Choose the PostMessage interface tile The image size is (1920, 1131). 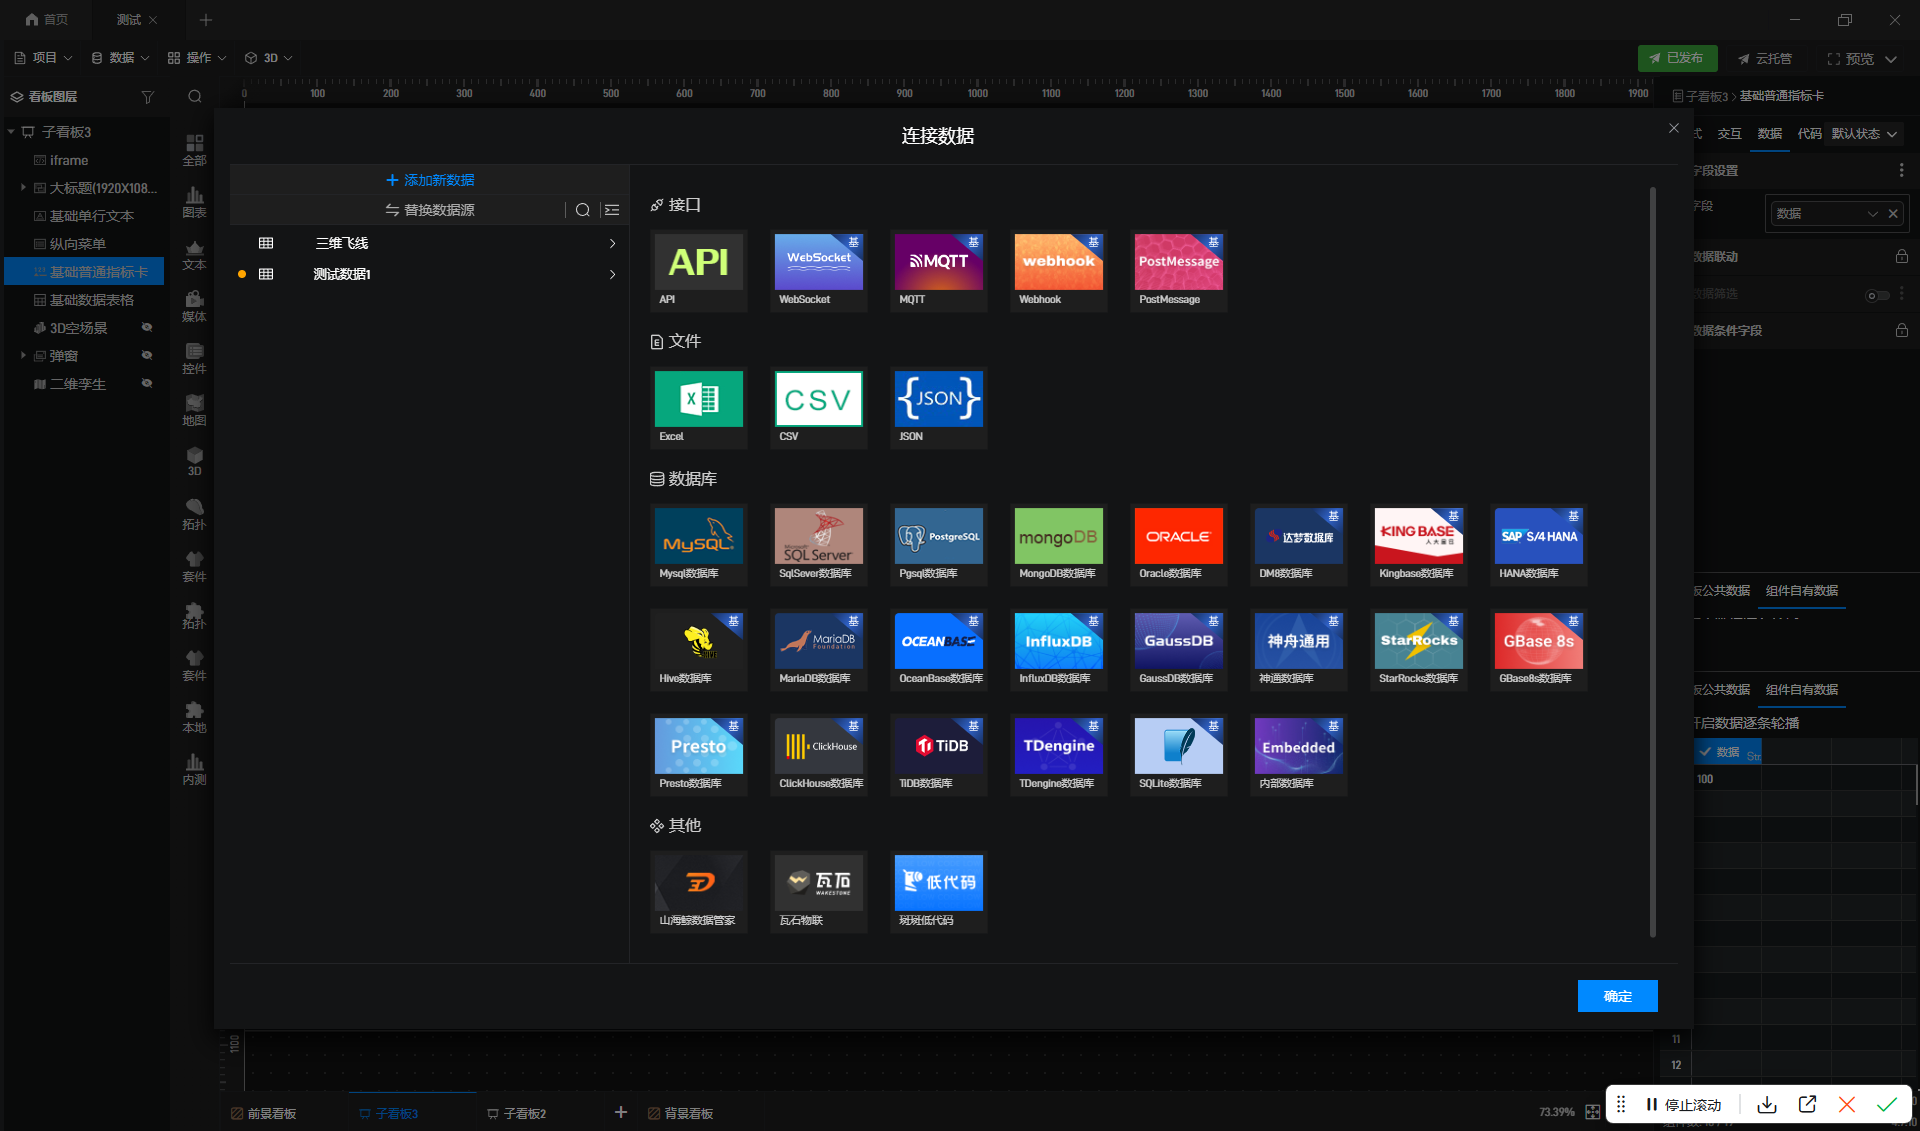click(x=1178, y=270)
